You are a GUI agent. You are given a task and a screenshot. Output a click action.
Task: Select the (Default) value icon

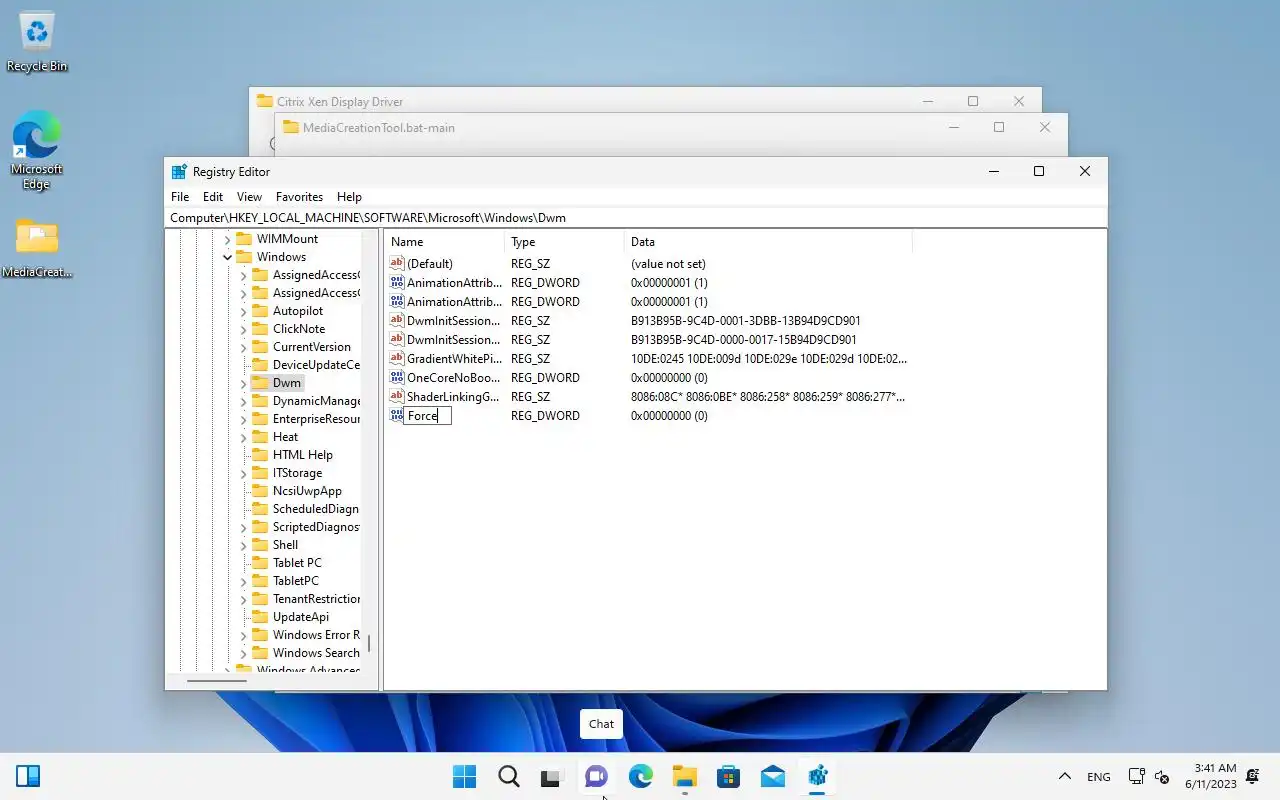pos(397,264)
